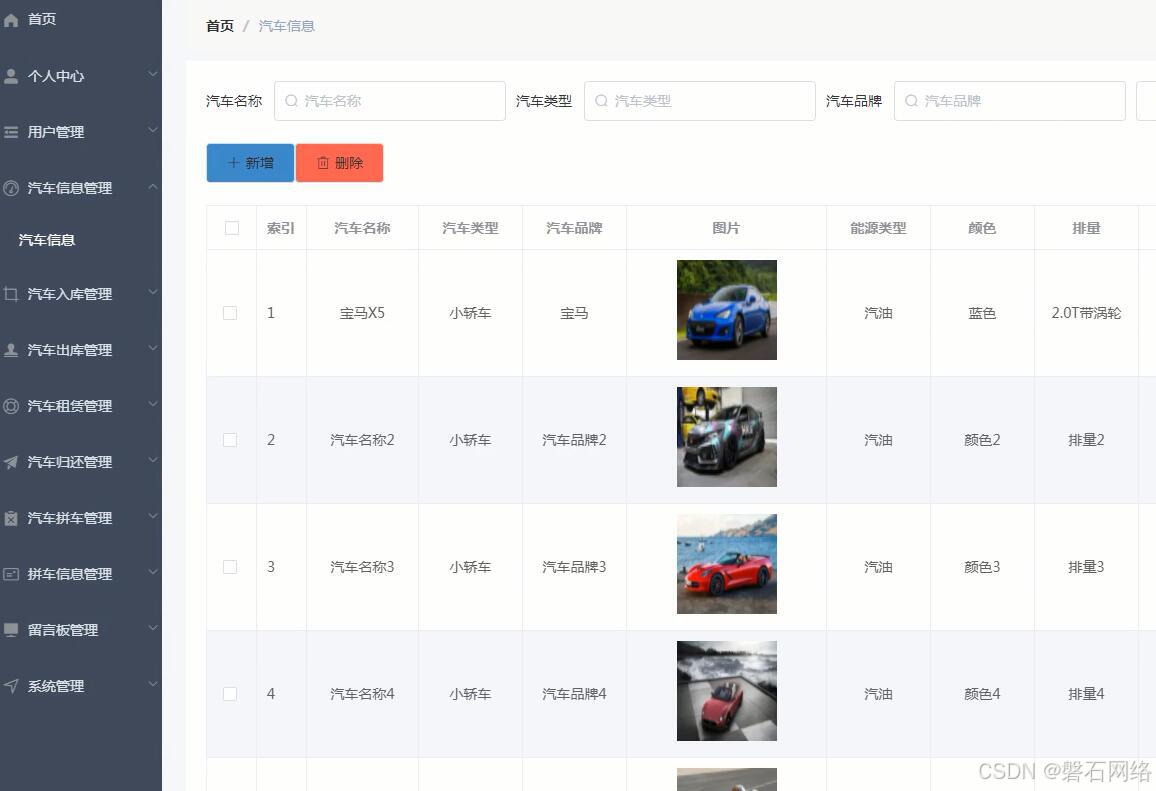This screenshot has height=791, width=1156.
Task: Check the checkbox for row 宝马X5
Action: pos(230,313)
